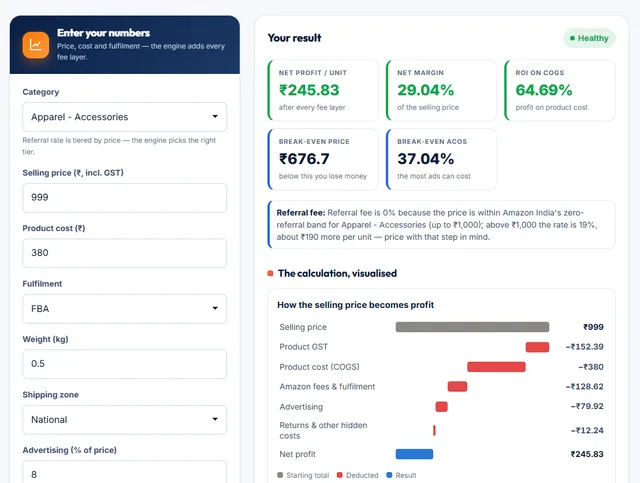Click the 'Fulfilment' label

point(42,284)
